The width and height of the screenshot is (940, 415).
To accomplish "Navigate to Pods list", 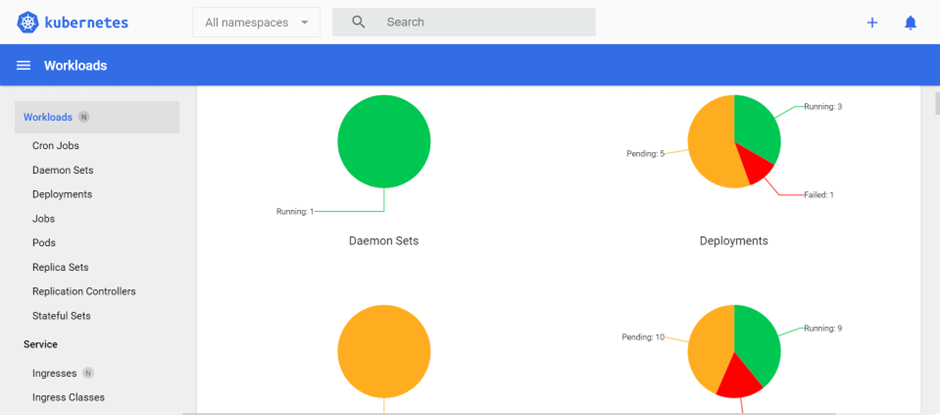I will click(44, 243).
